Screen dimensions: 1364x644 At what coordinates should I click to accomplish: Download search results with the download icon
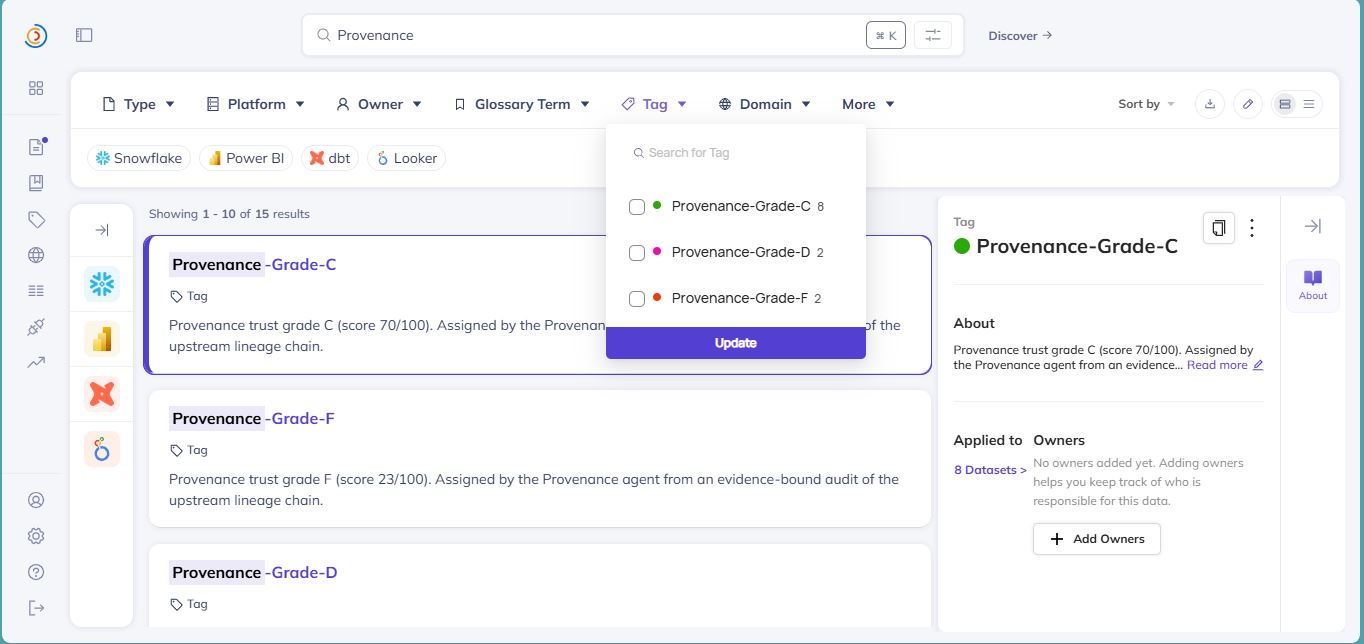(1210, 104)
